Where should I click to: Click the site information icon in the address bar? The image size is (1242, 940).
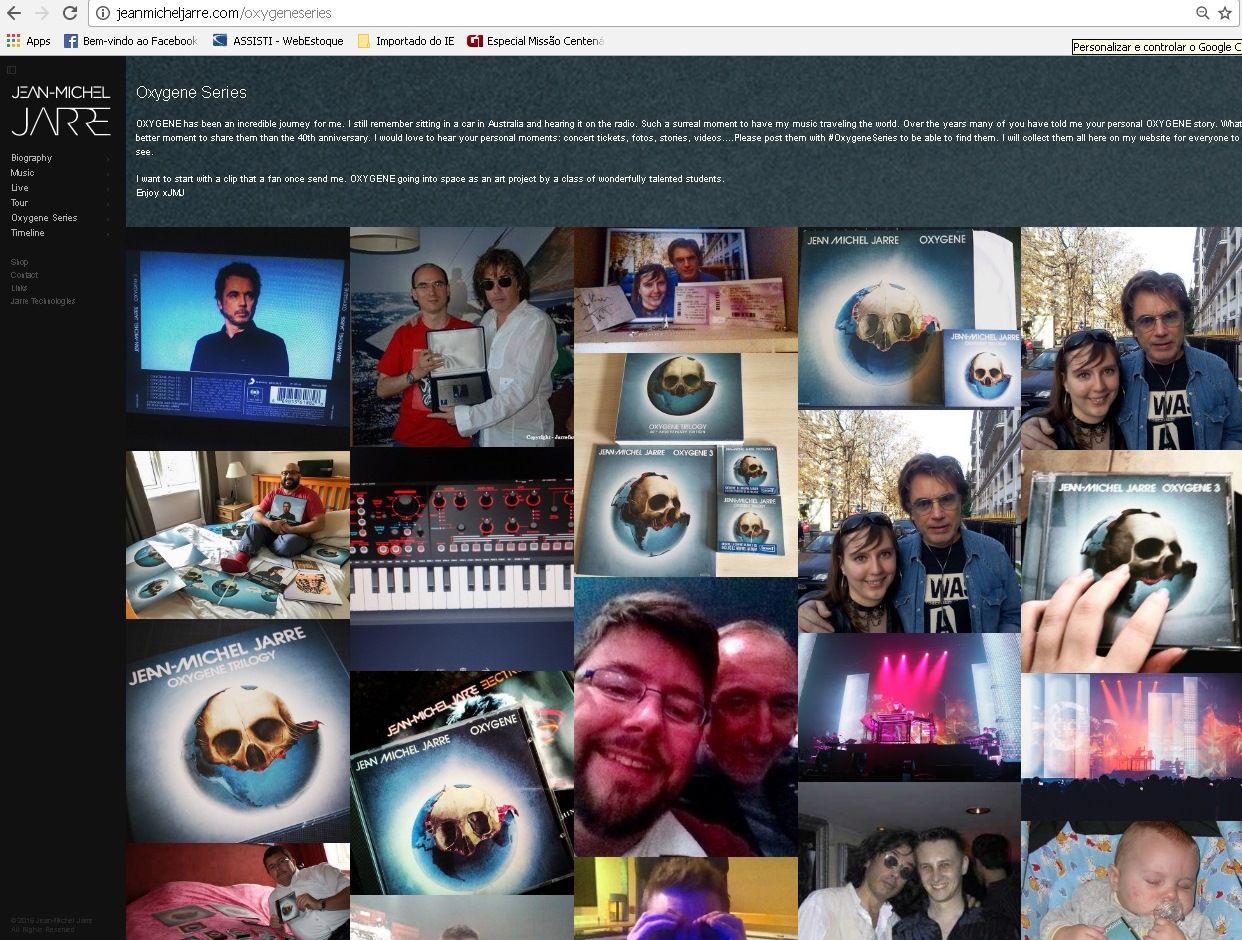pyautogui.click(x=103, y=13)
